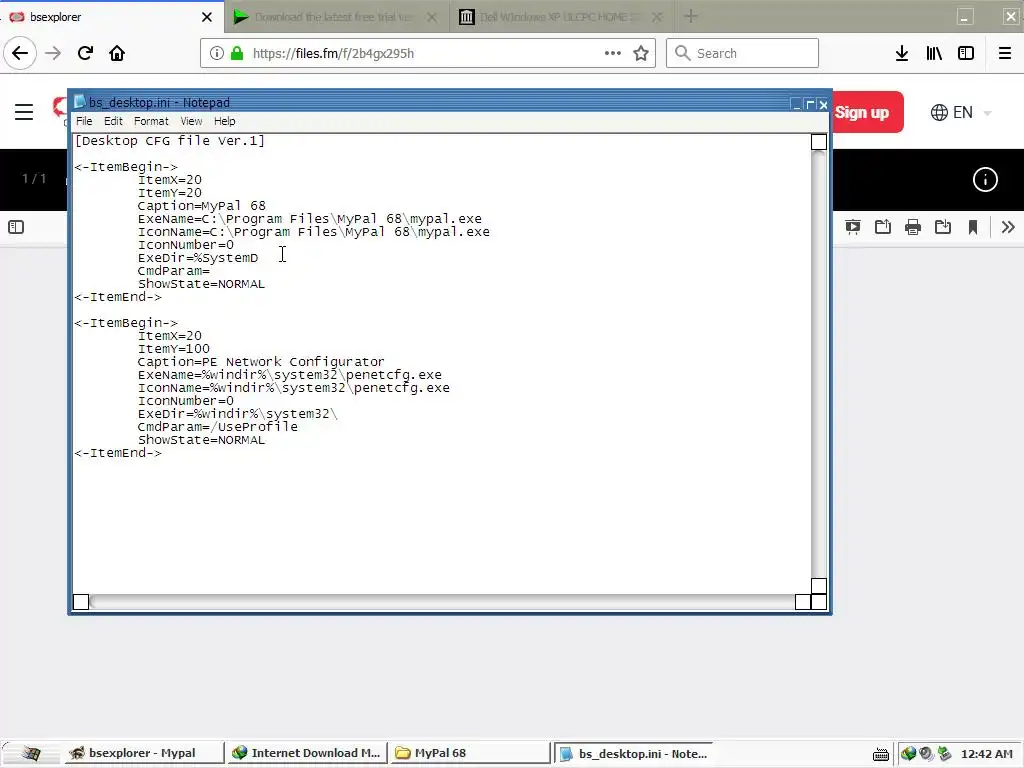Switch to Internet Download Manager taskbar button

point(306,753)
